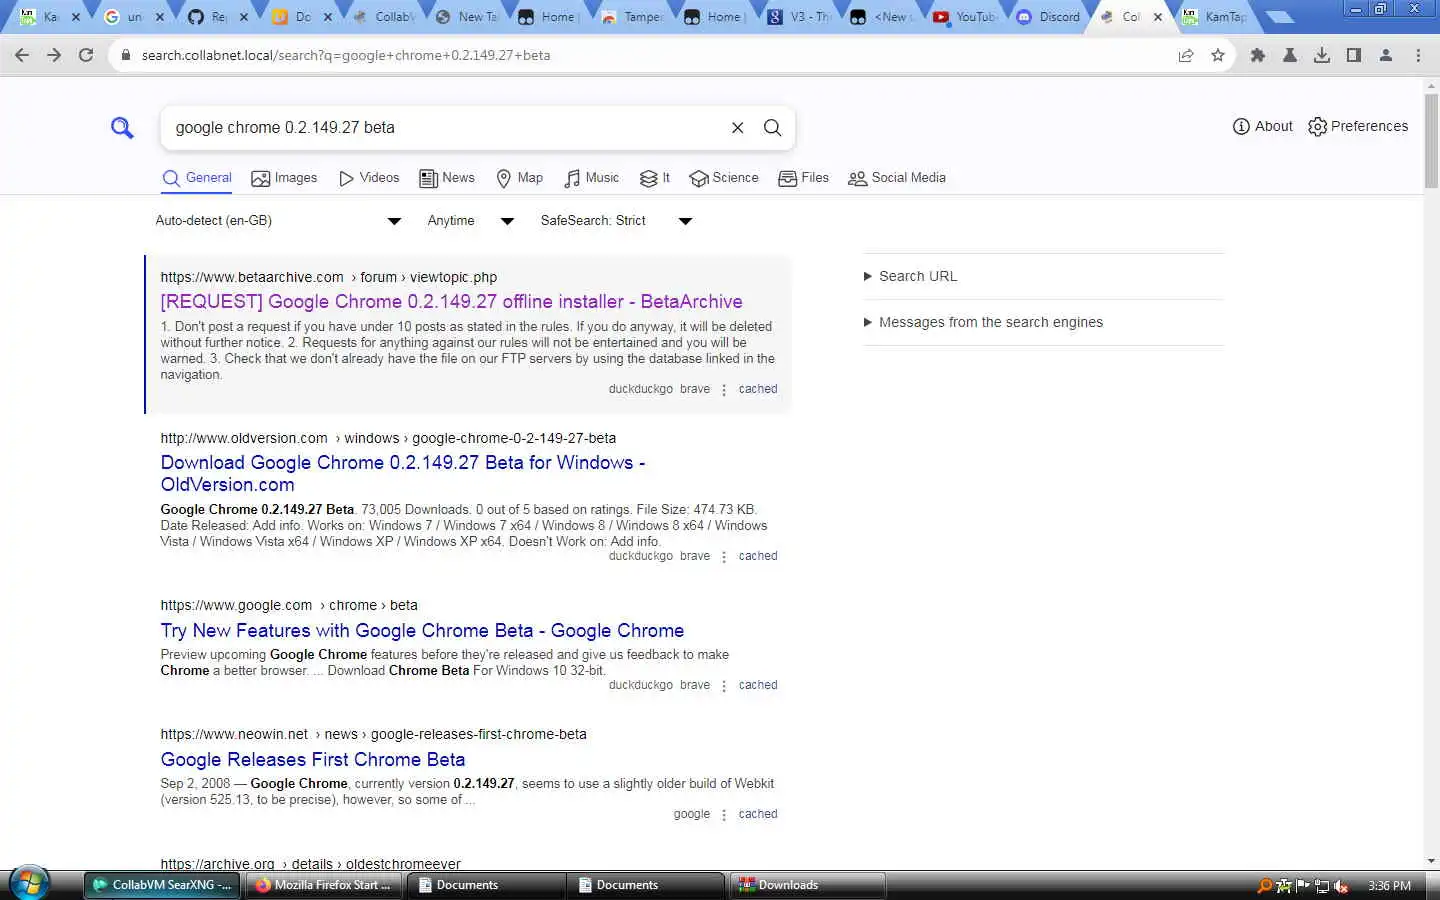
Task: Toggle the browser side panel icon
Action: (x=1354, y=55)
